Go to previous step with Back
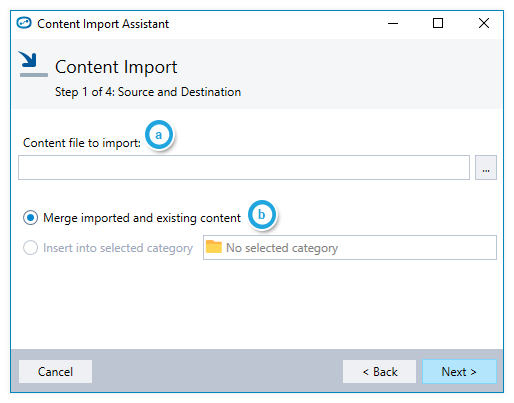This screenshot has width=514, height=403. coord(379,371)
